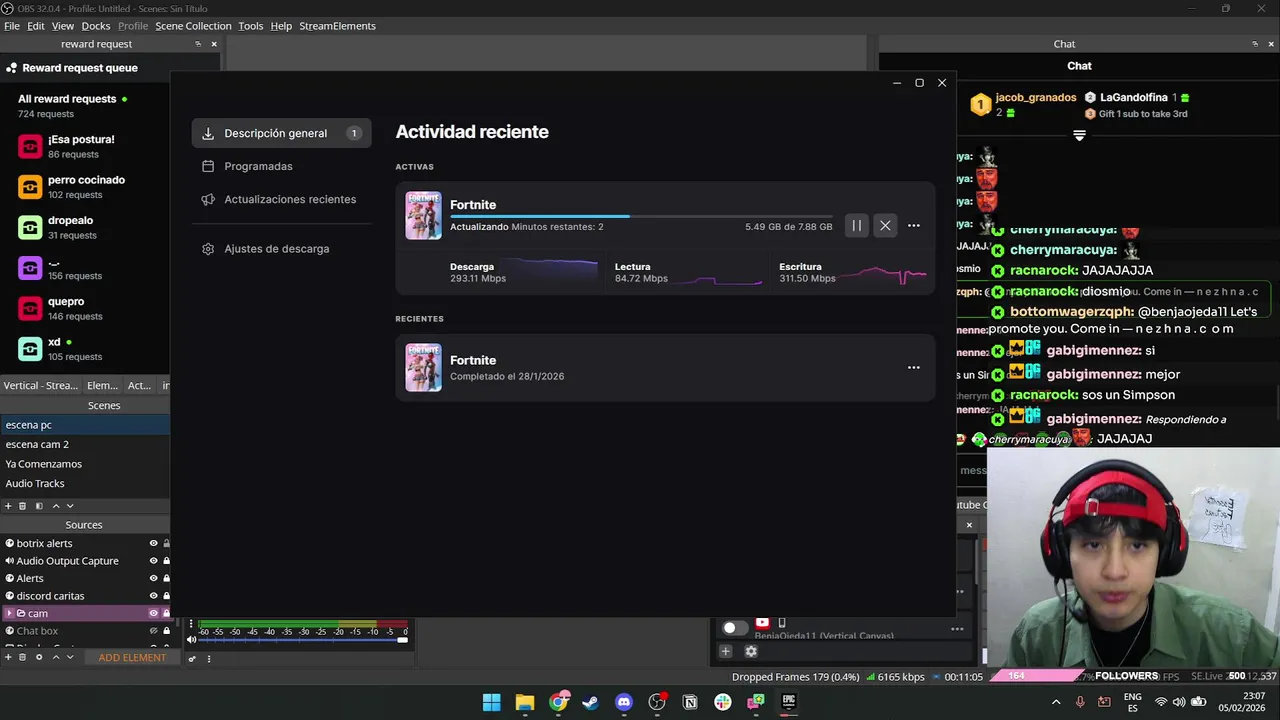
Task: Cancel the active Fortnite update
Action: [x=885, y=226]
